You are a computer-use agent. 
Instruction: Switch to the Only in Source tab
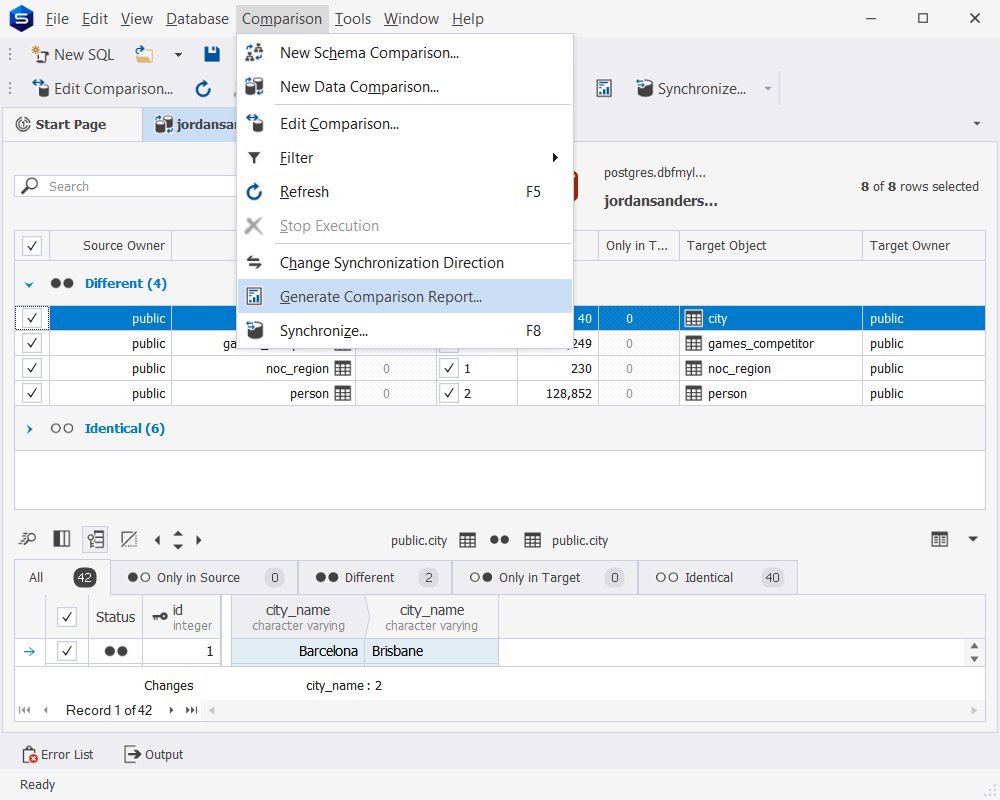[204, 577]
